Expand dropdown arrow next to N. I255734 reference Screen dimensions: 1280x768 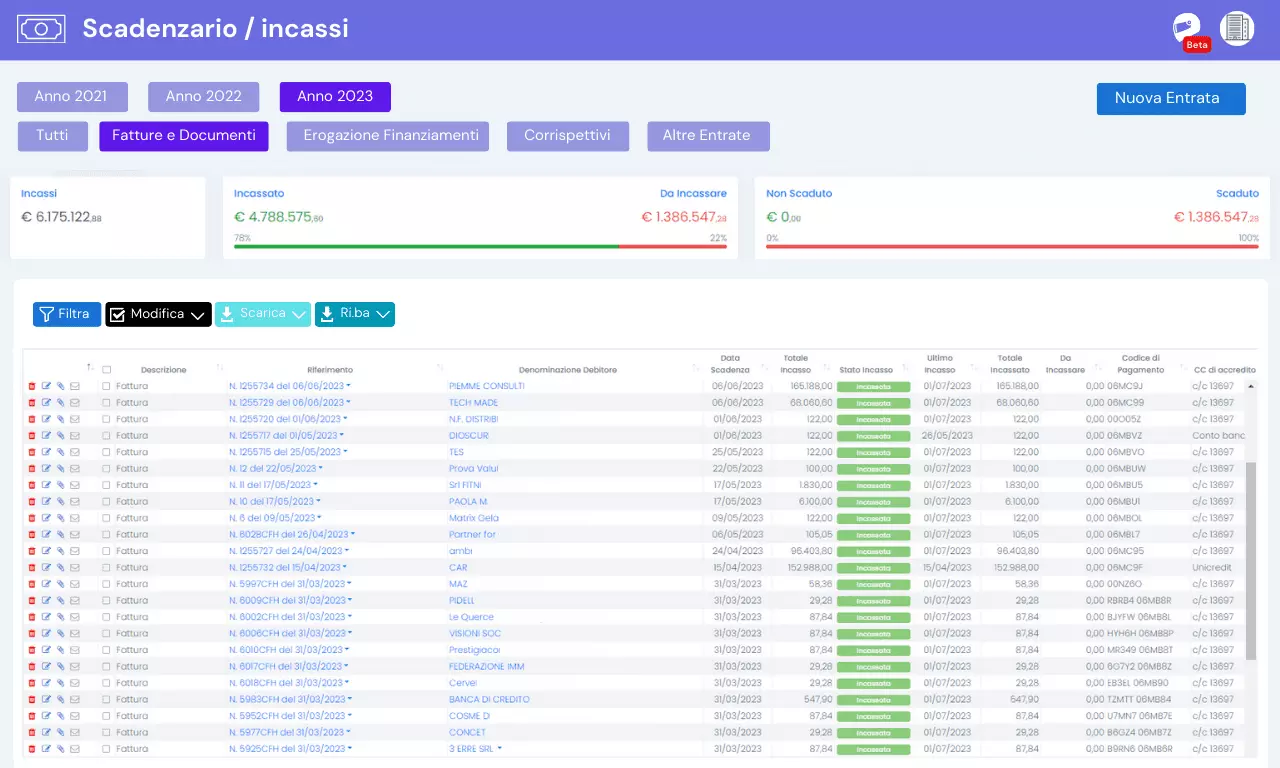pyautogui.click(x=348, y=386)
